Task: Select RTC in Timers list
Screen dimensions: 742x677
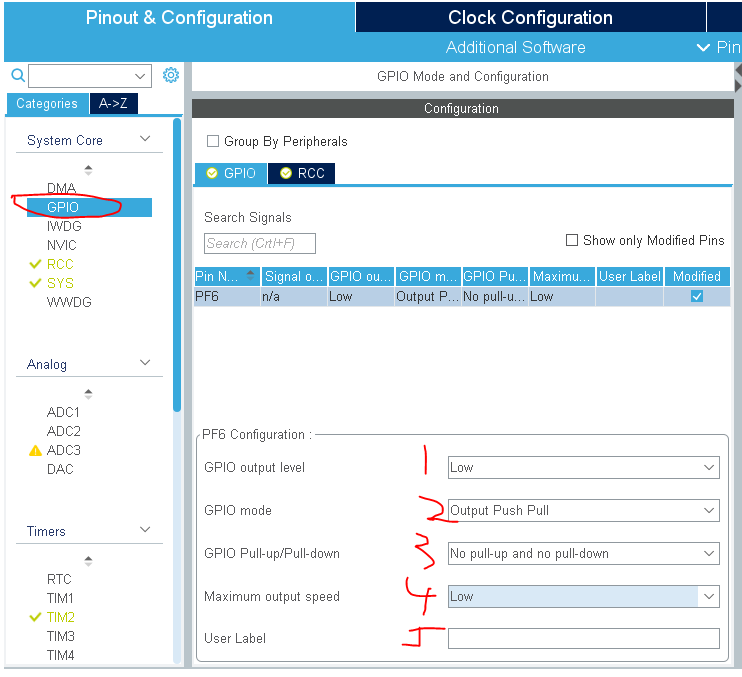Action: point(59,579)
